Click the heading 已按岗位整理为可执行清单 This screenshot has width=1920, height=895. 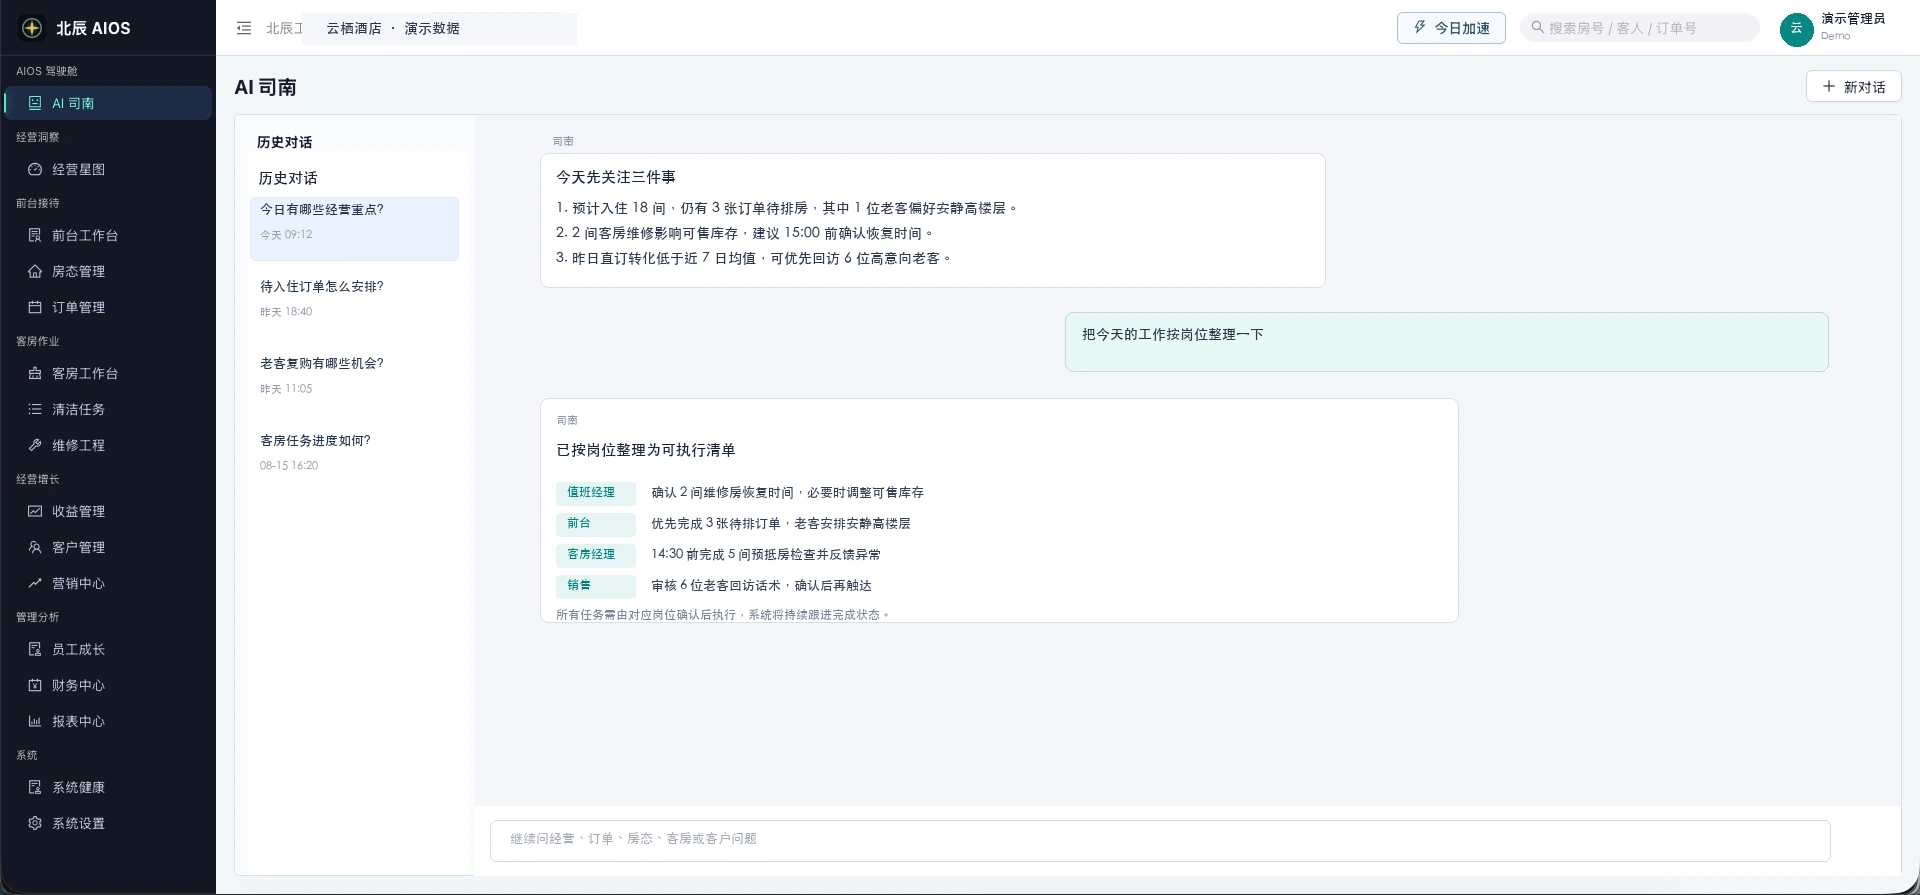pos(646,450)
